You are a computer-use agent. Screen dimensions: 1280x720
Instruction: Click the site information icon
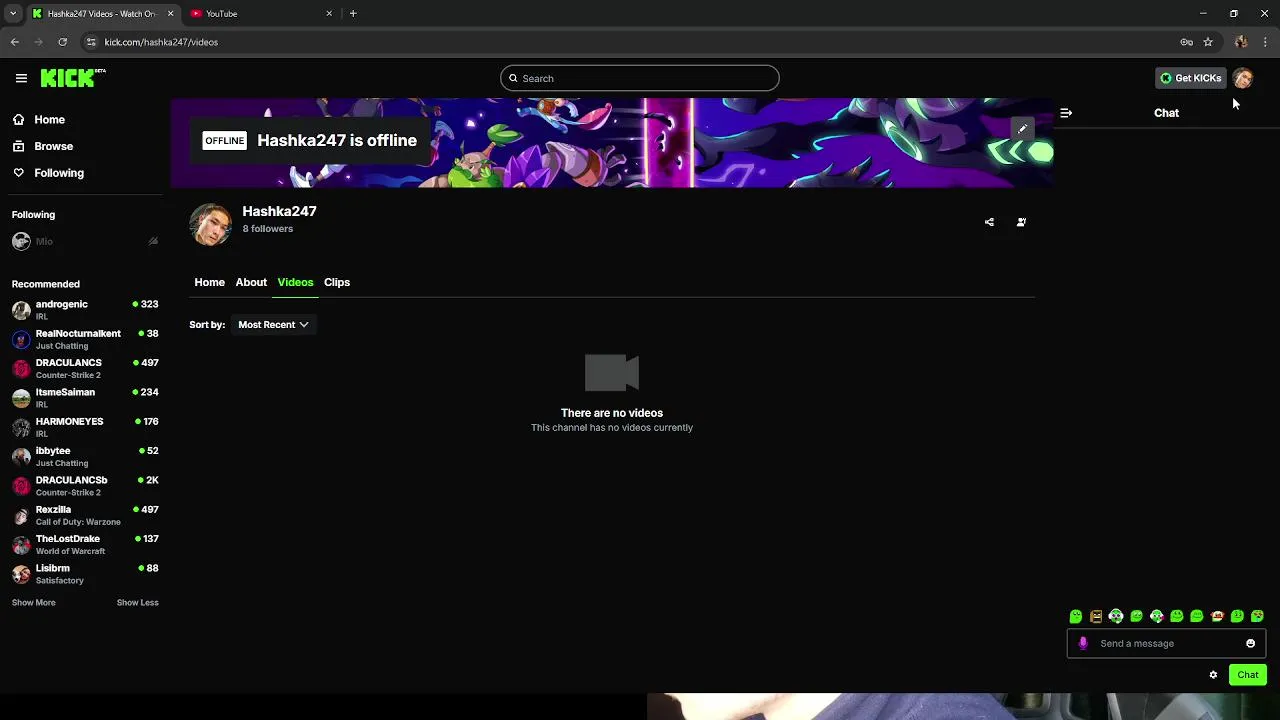(91, 42)
